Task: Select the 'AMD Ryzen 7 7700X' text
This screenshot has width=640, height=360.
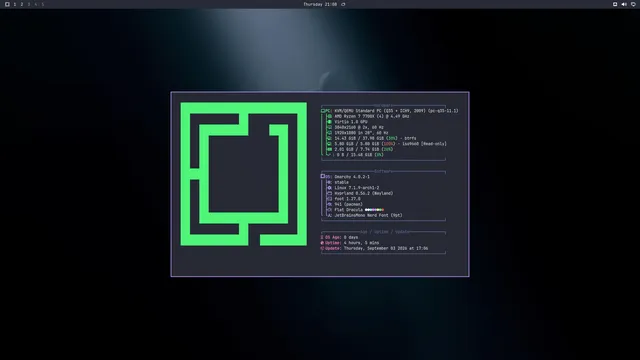Action: (355, 116)
